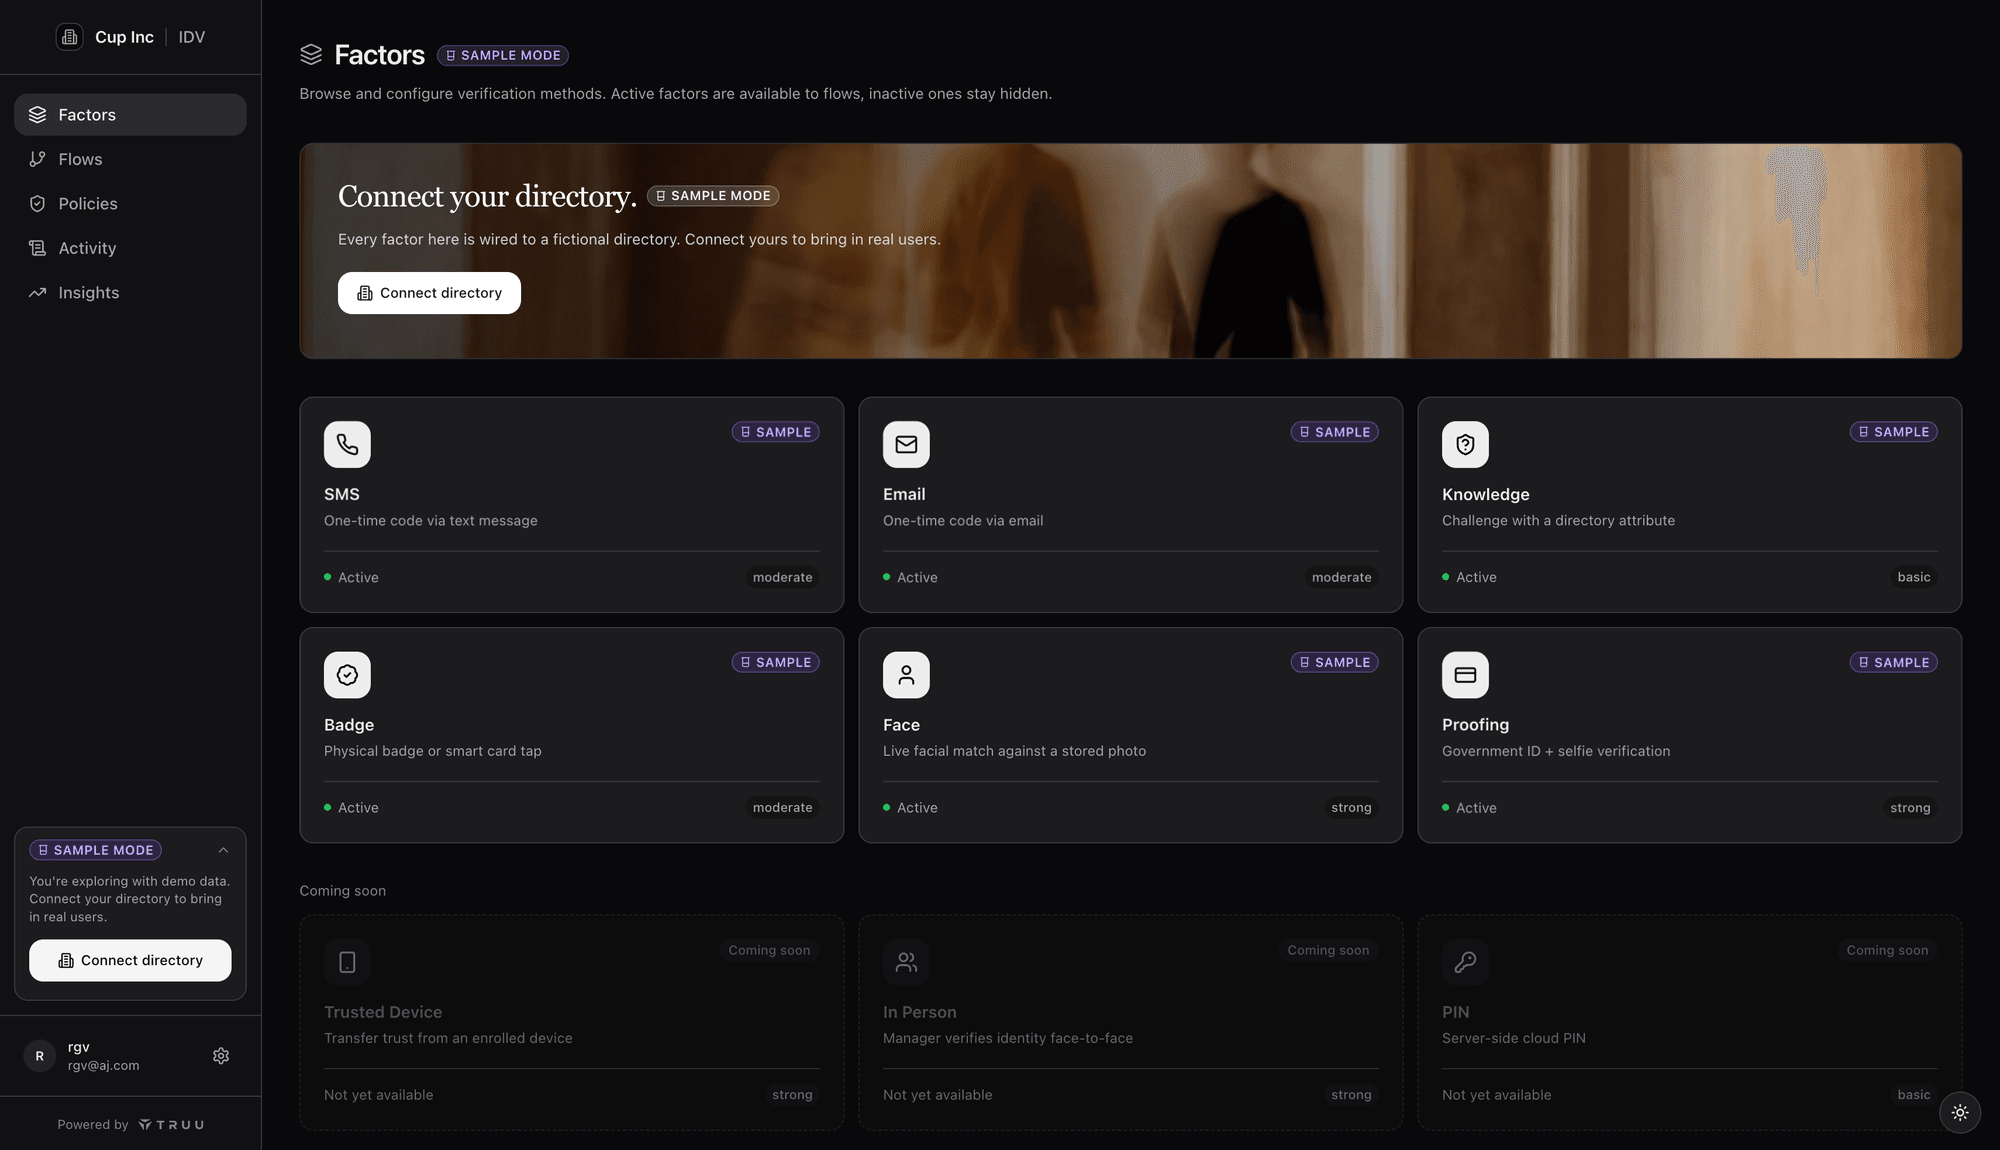Viewport: 2000px width, 1150px height.
Task: Click the Cup Inc building logo icon
Action: 69,37
